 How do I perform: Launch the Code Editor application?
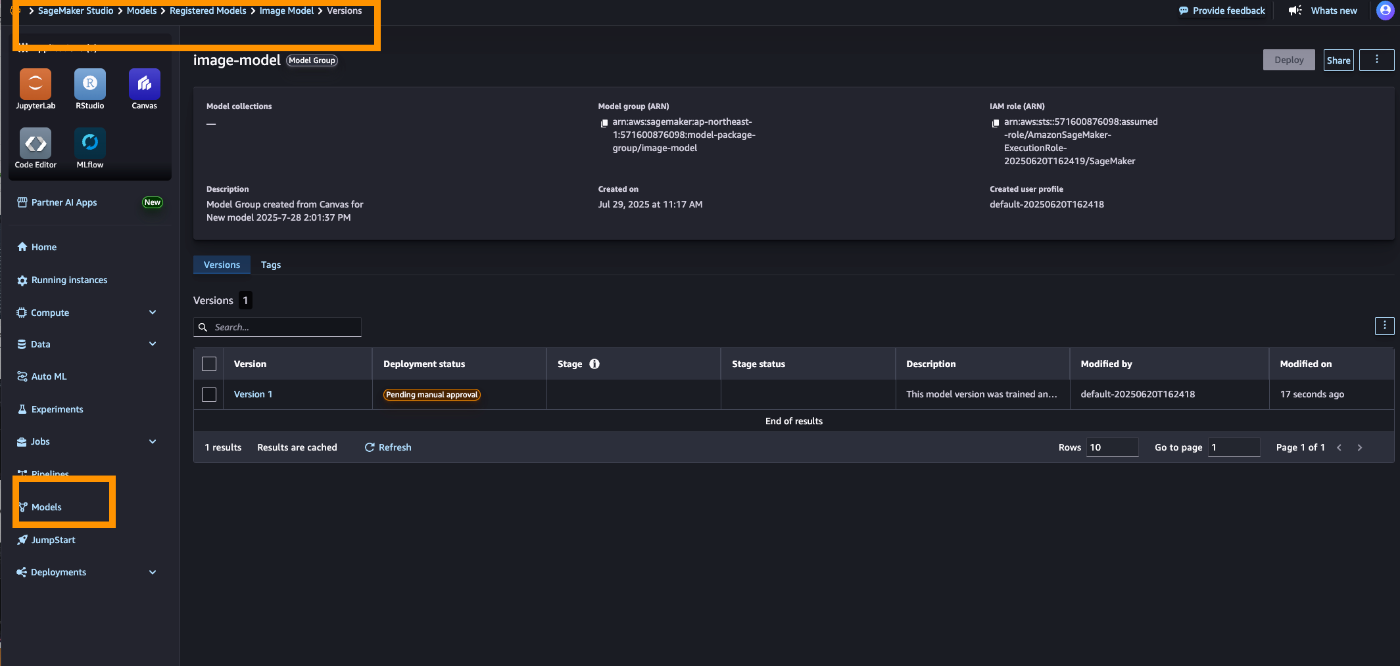36,143
